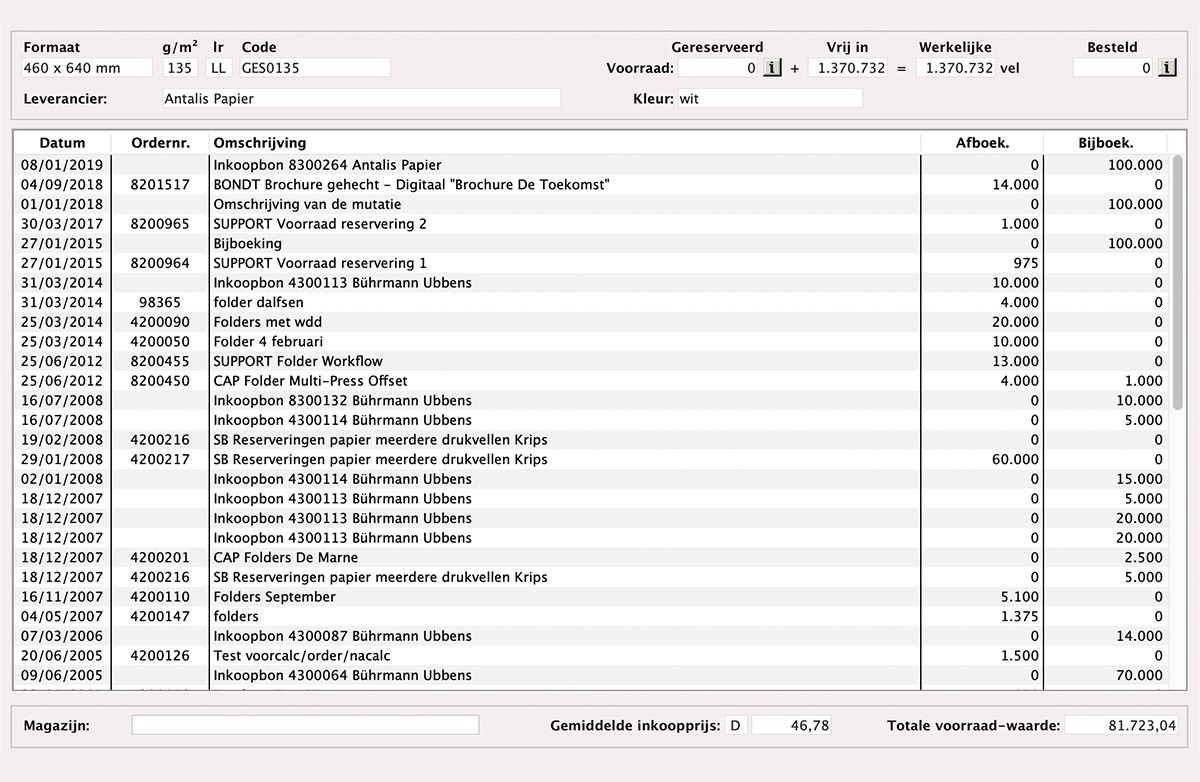Click the Leverancier field Antalis Papier
Image resolution: width=1200 pixels, height=782 pixels.
pos(361,99)
